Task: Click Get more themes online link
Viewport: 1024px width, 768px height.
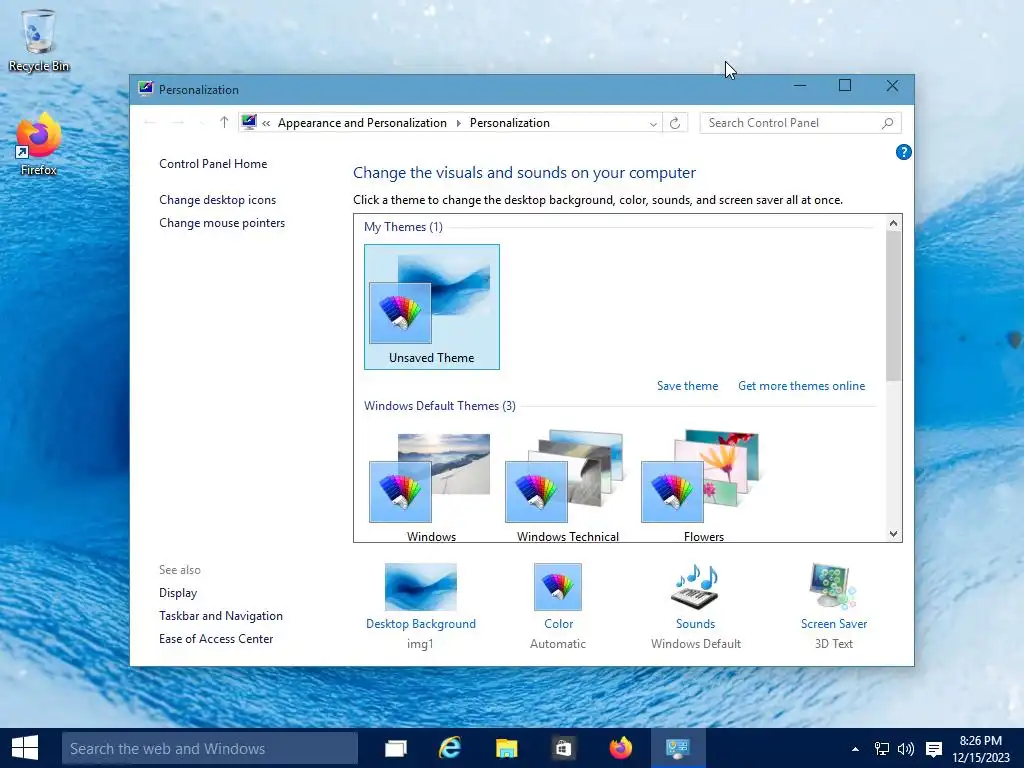Action: pos(801,386)
